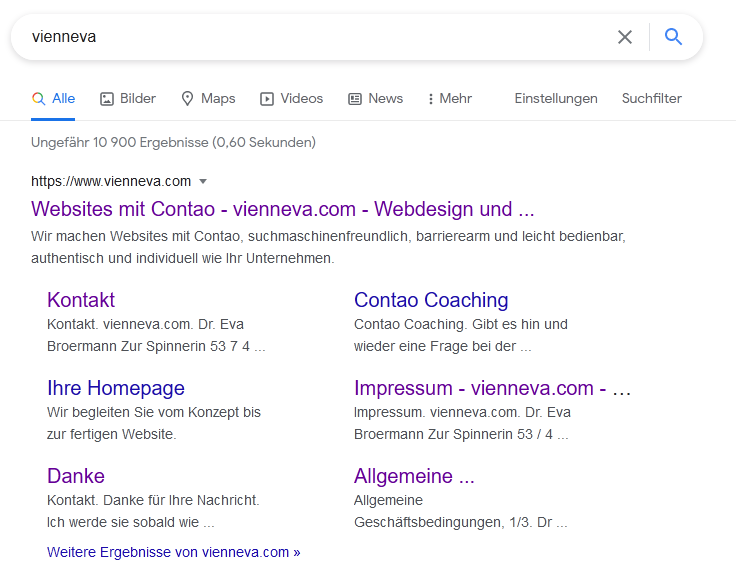Open the Einstellungen menu
Image resolution: width=736 pixels, height=580 pixels.
(x=556, y=99)
